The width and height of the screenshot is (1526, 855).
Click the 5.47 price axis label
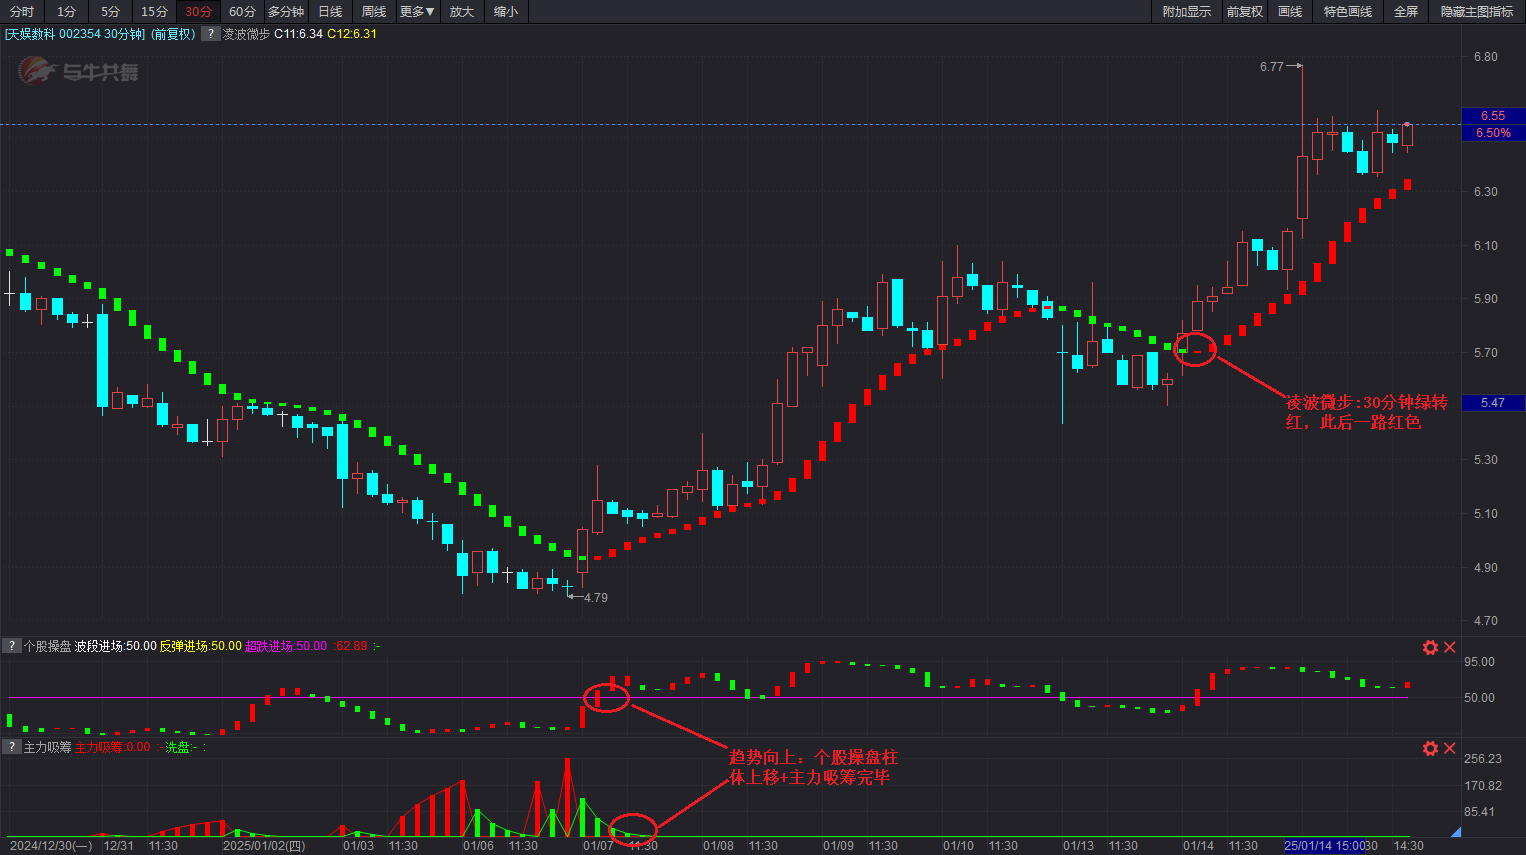1493,403
